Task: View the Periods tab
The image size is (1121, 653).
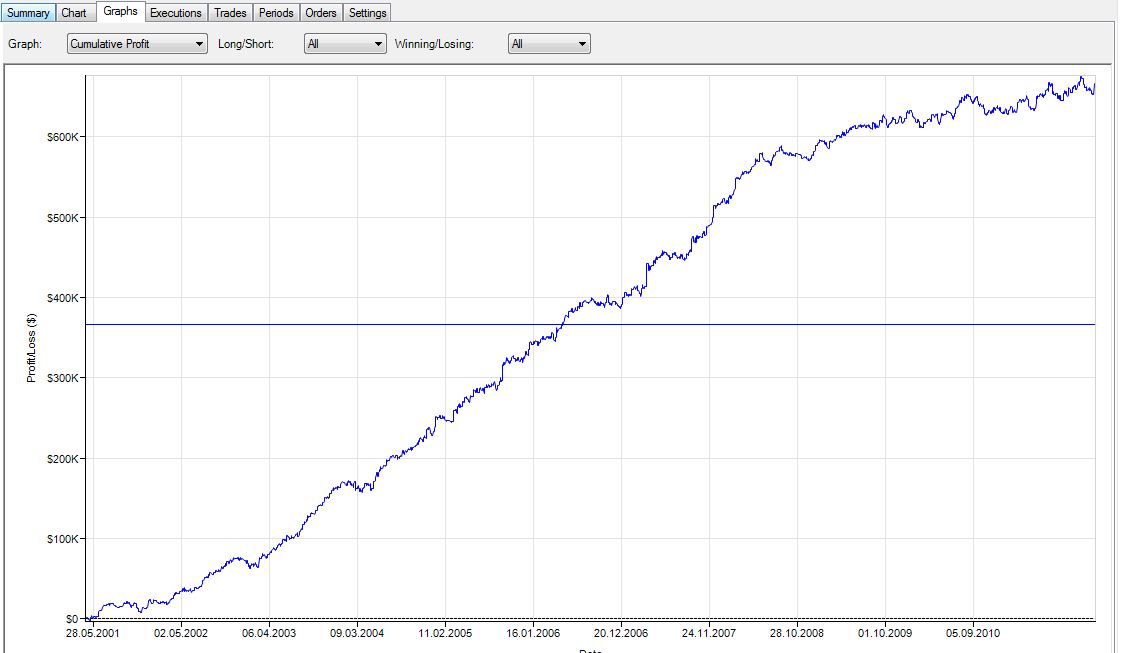Action: click(276, 13)
